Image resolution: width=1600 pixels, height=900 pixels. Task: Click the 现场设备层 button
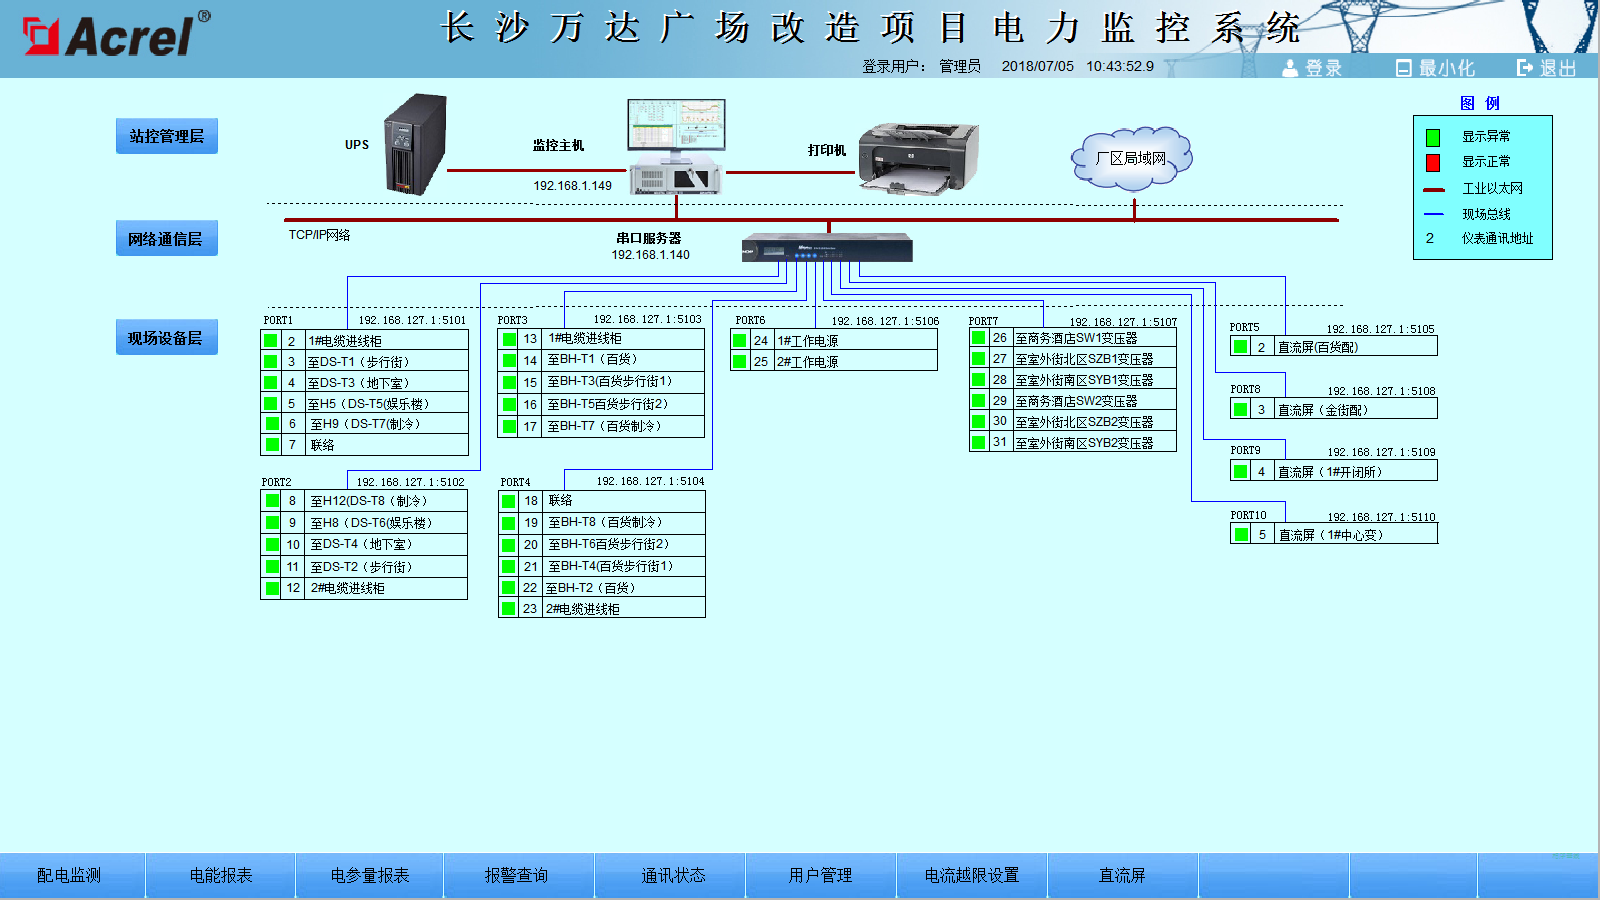click(167, 338)
